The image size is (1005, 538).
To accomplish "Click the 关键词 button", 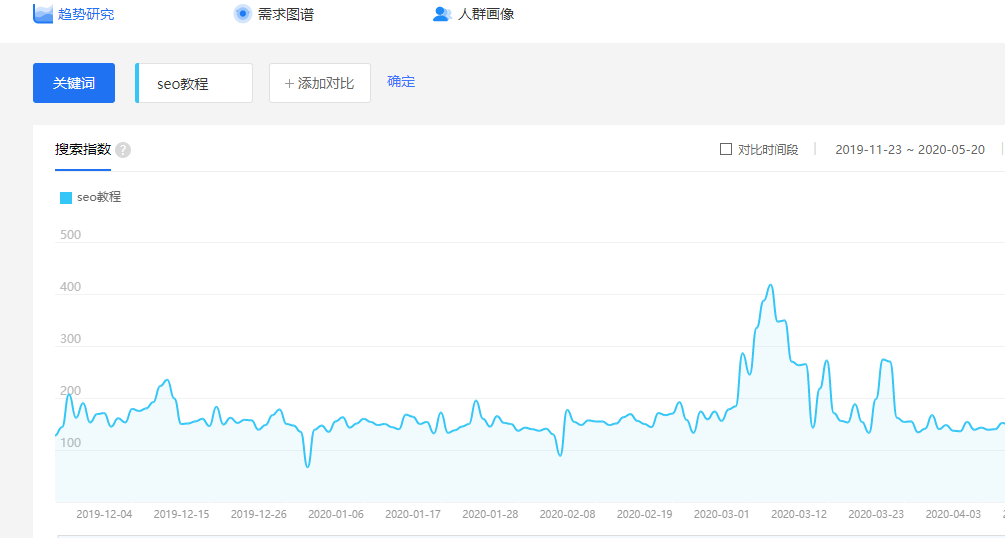I will point(74,83).
